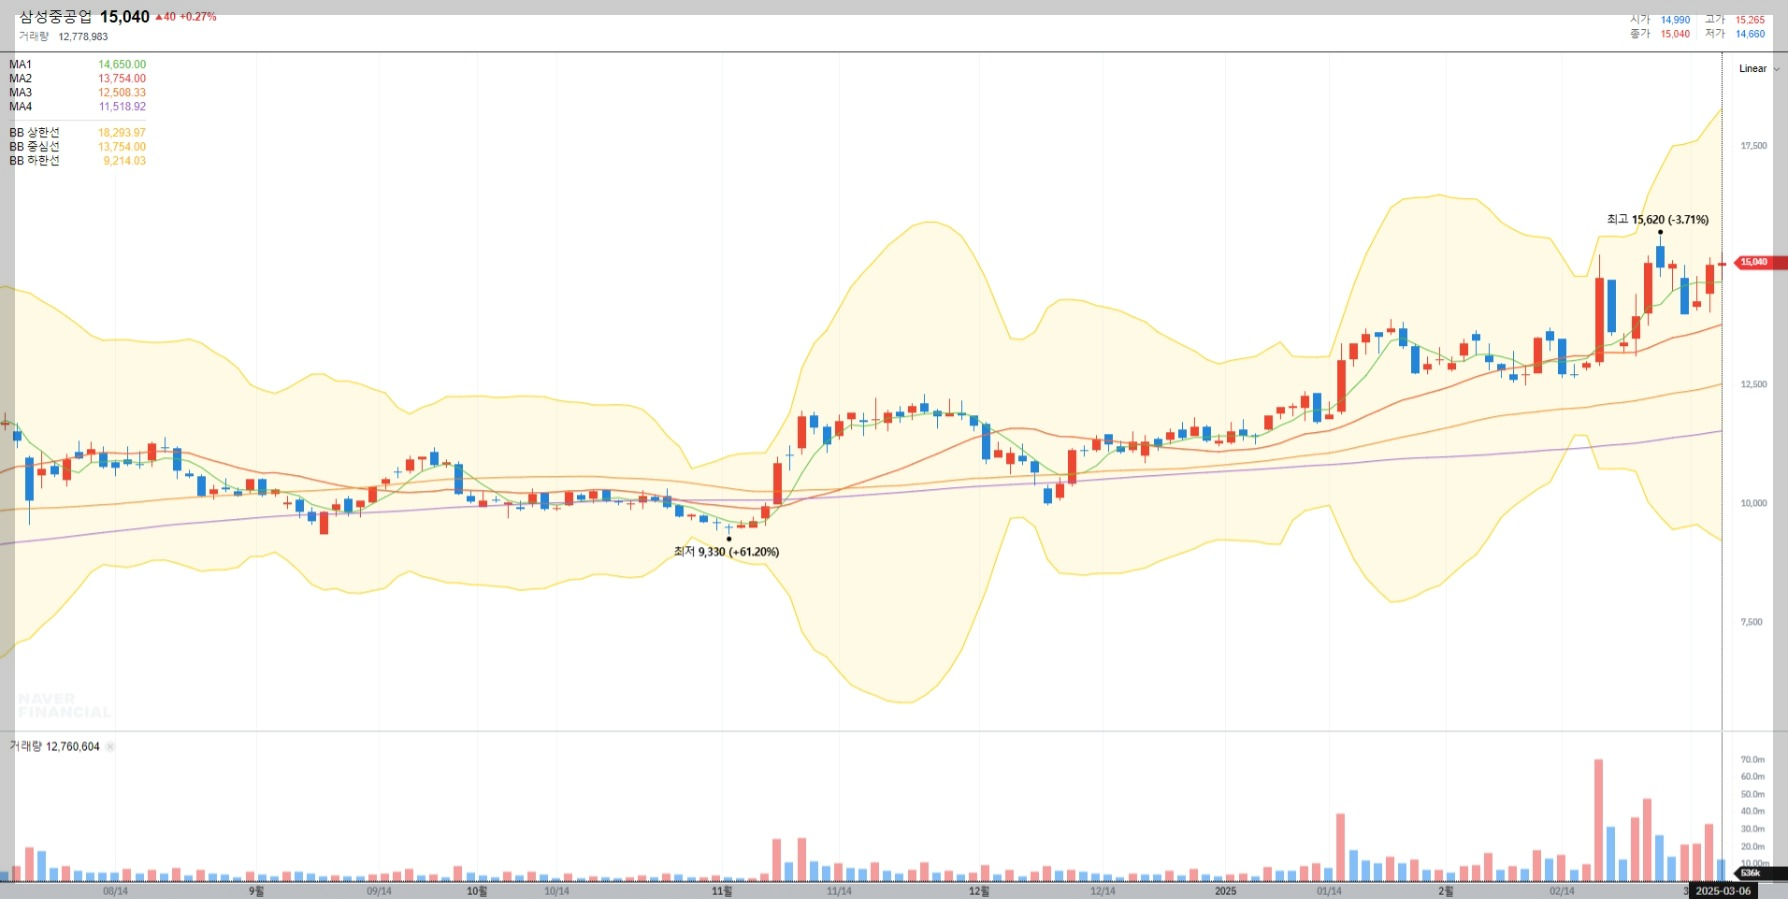1788x899 pixels.
Task: Click the MA2 value 13,754.00
Action: click(122, 79)
